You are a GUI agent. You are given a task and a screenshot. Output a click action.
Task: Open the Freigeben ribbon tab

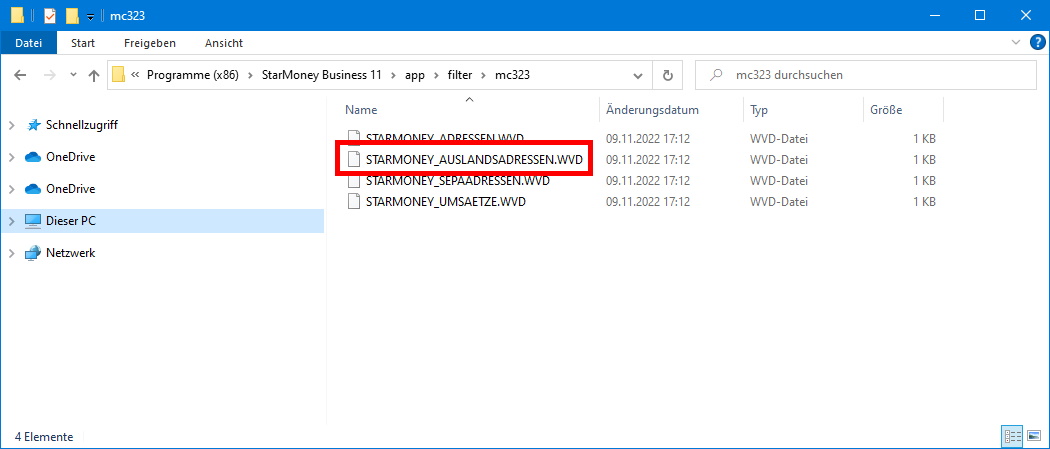(150, 43)
